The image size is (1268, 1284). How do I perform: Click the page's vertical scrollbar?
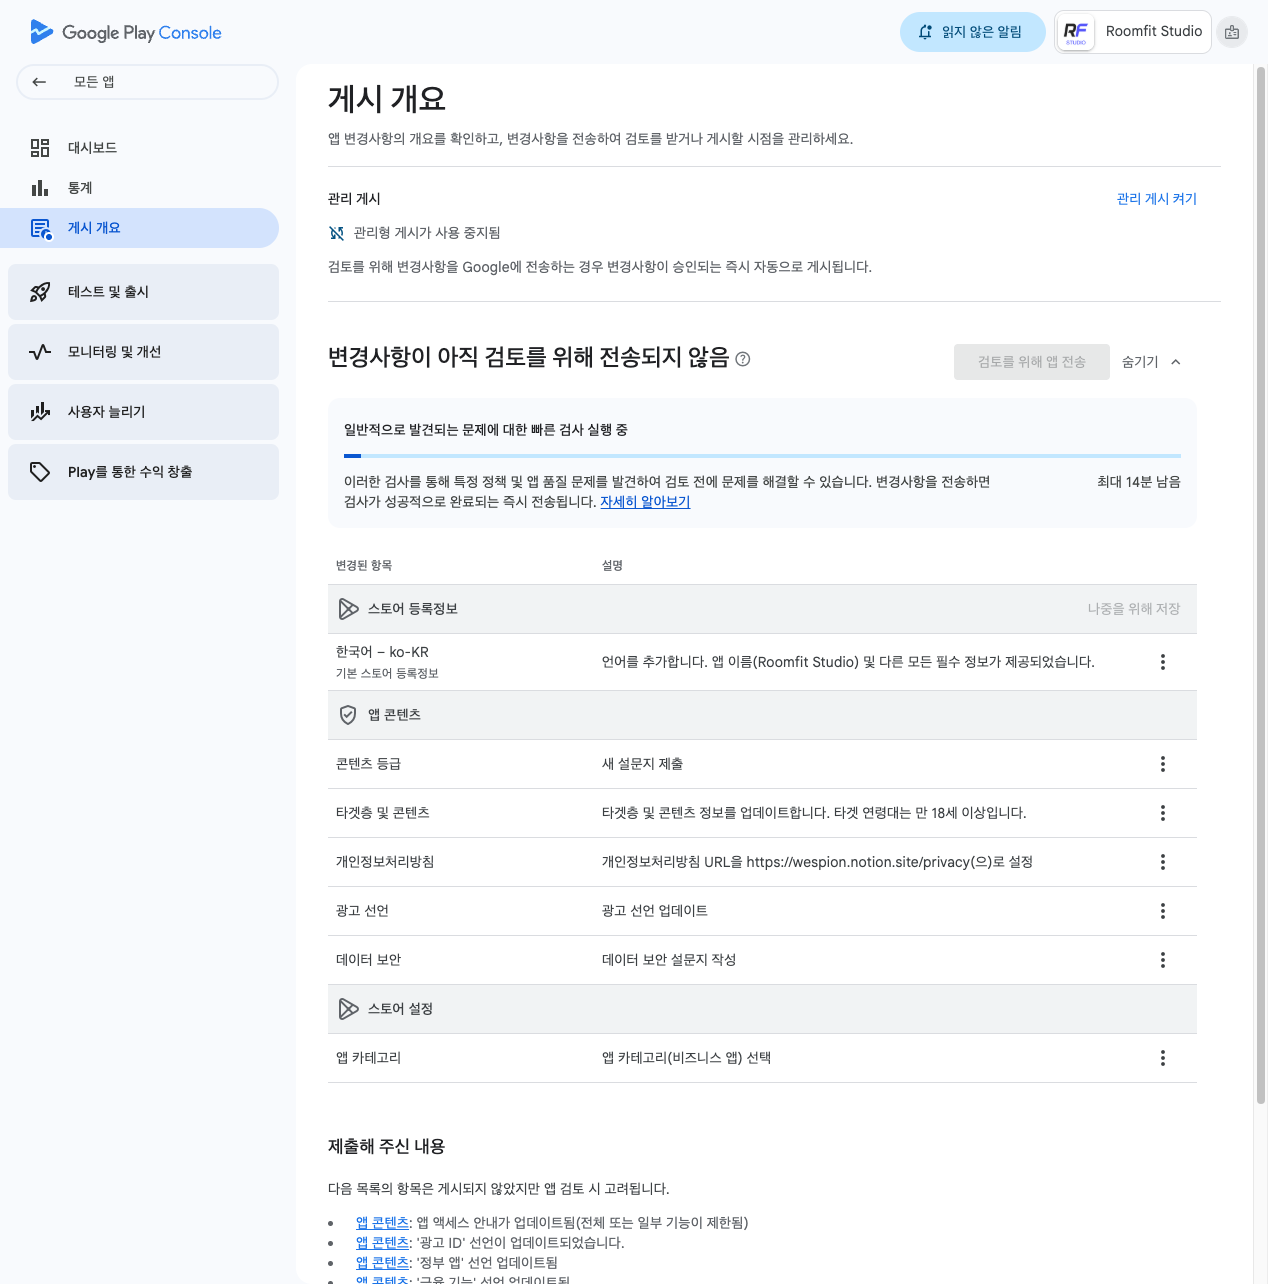tap(1260, 600)
